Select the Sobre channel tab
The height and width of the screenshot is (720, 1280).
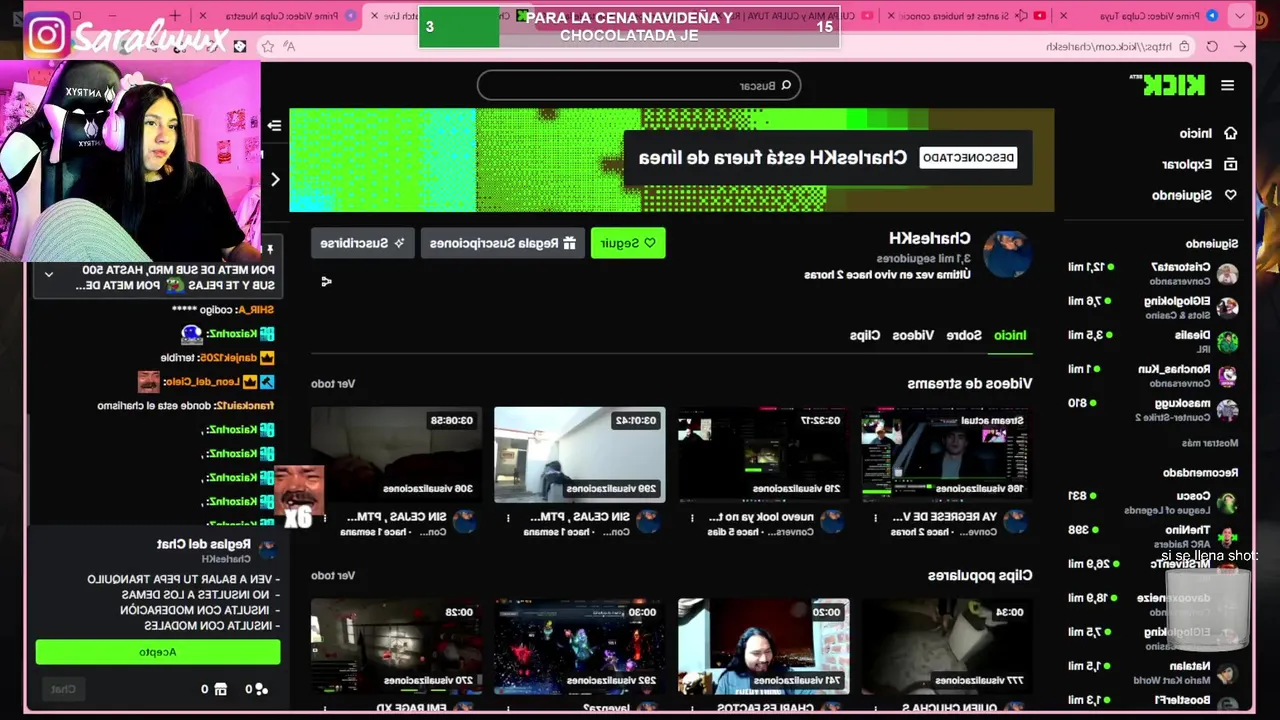(964, 335)
